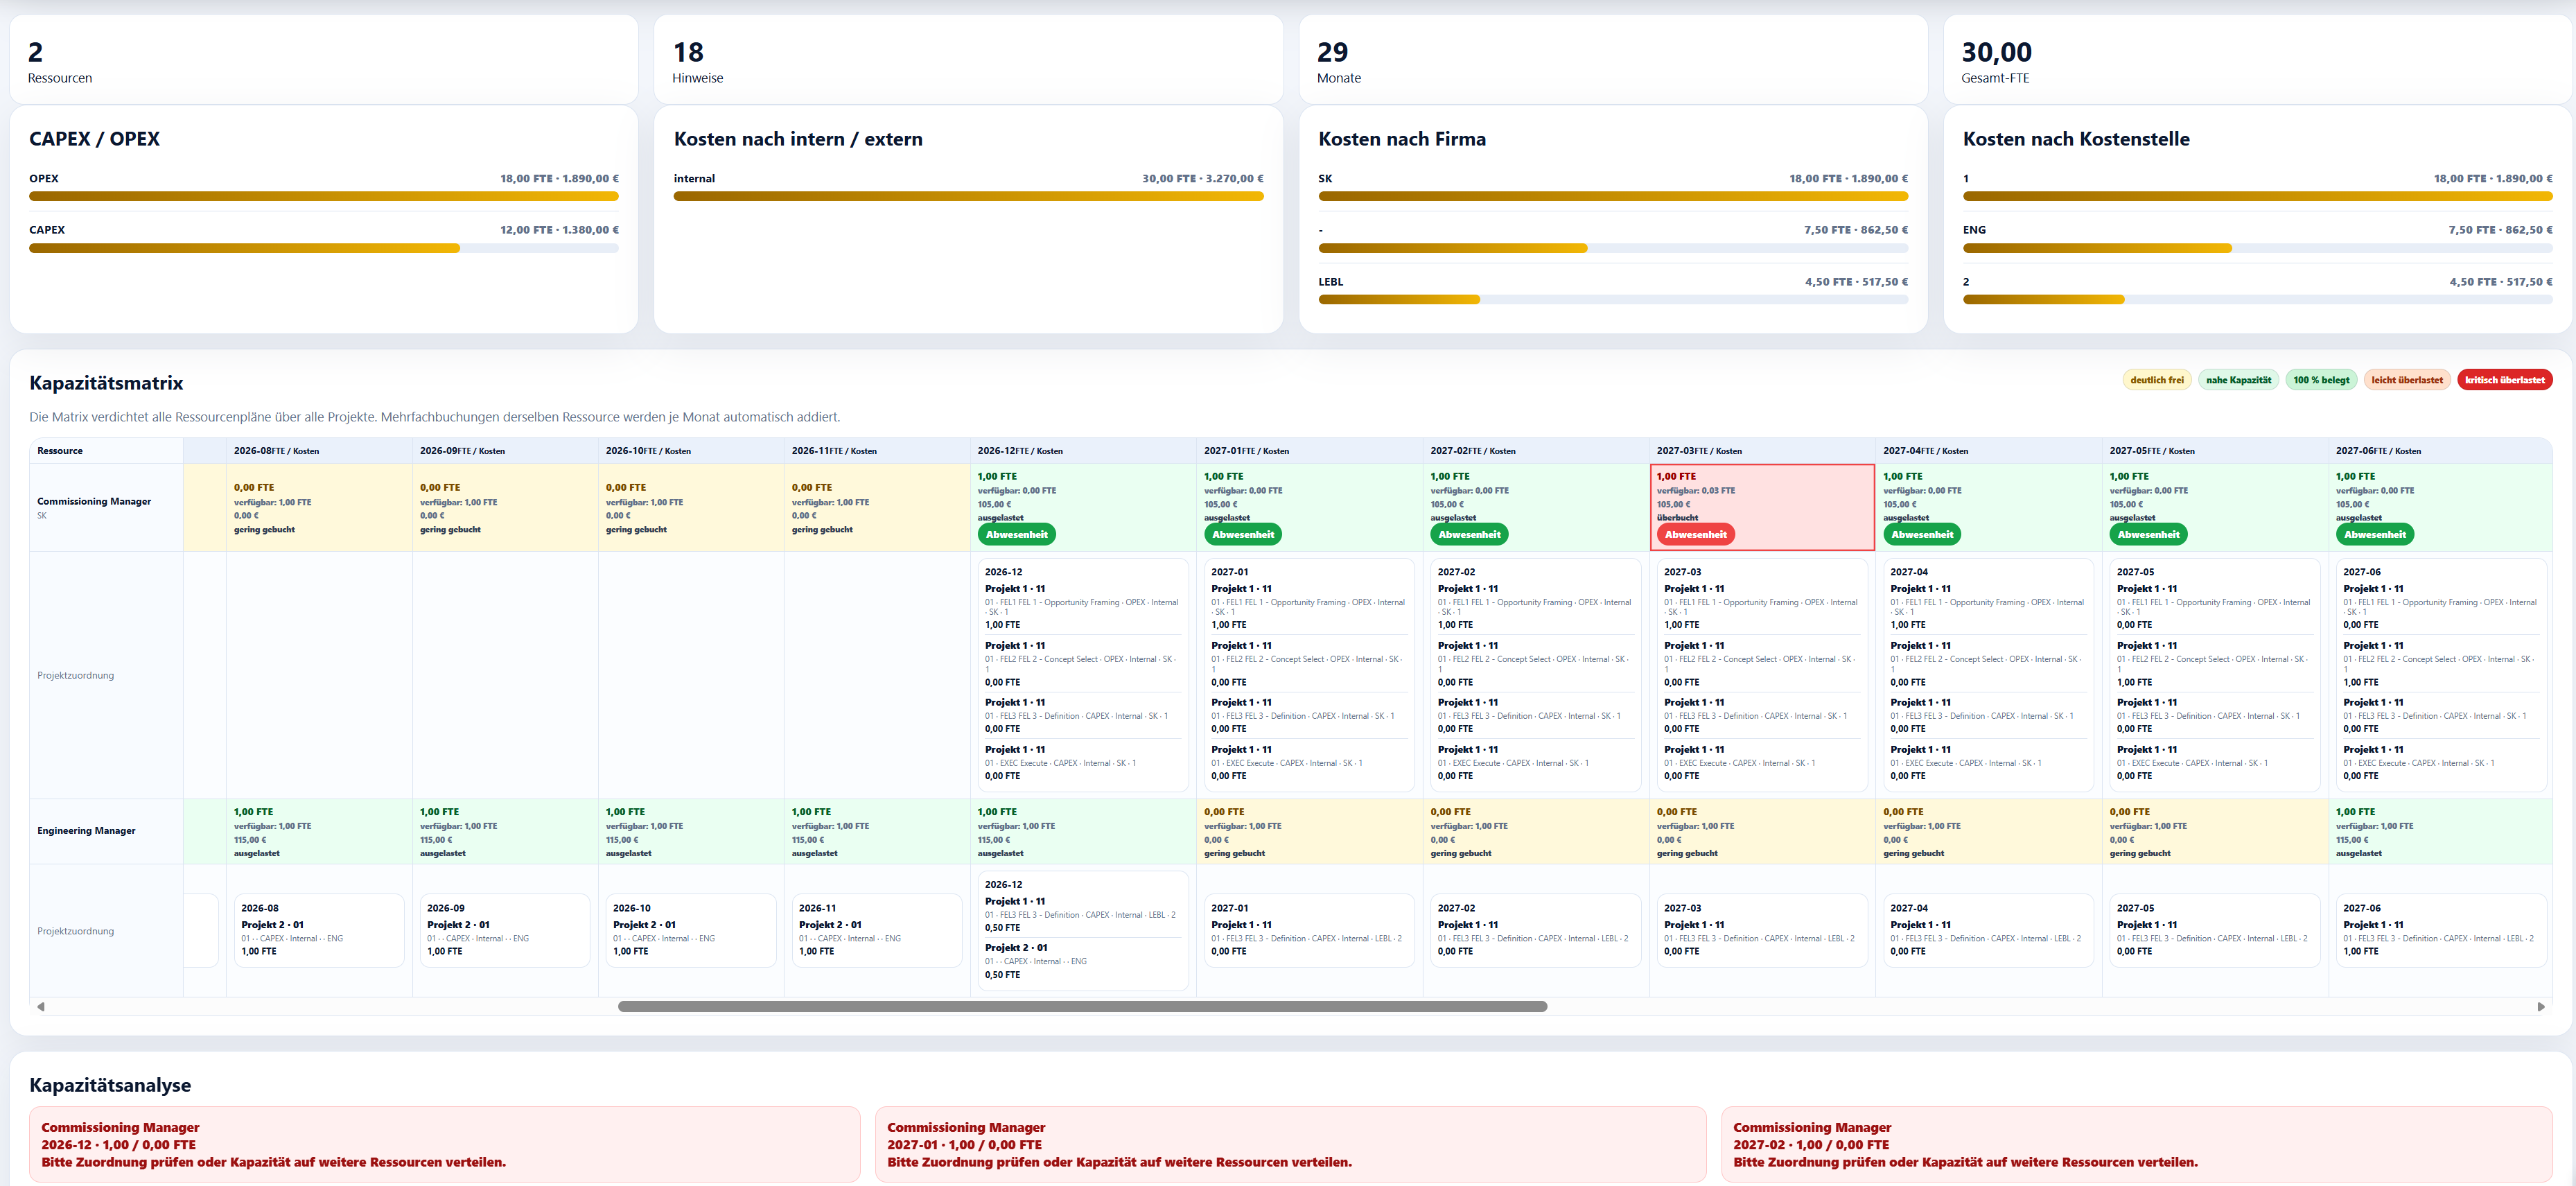Select the 'Commissioning Manager' row label

tap(94, 502)
